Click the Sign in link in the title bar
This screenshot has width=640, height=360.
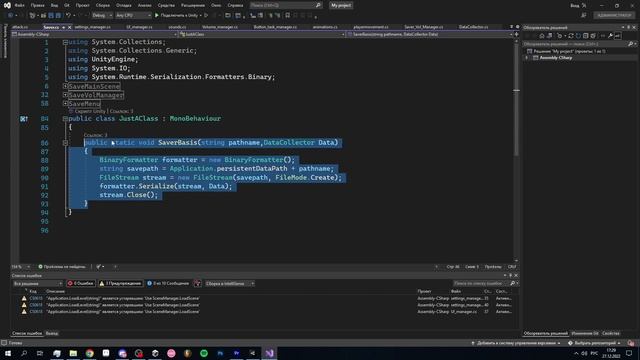pyautogui.click(x=575, y=5)
